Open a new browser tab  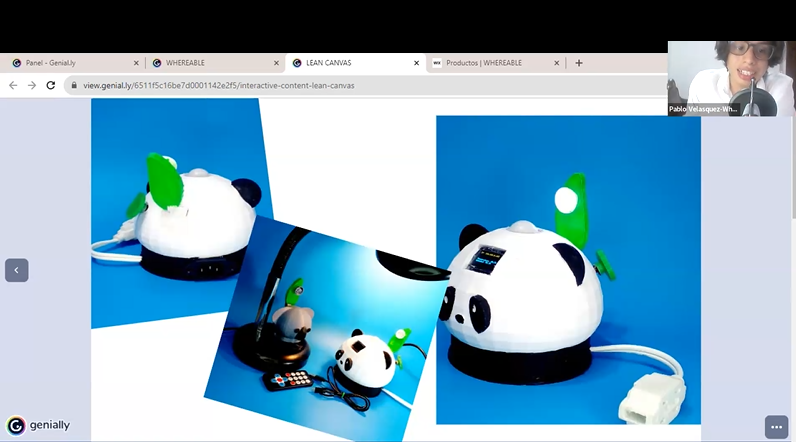[579, 63]
